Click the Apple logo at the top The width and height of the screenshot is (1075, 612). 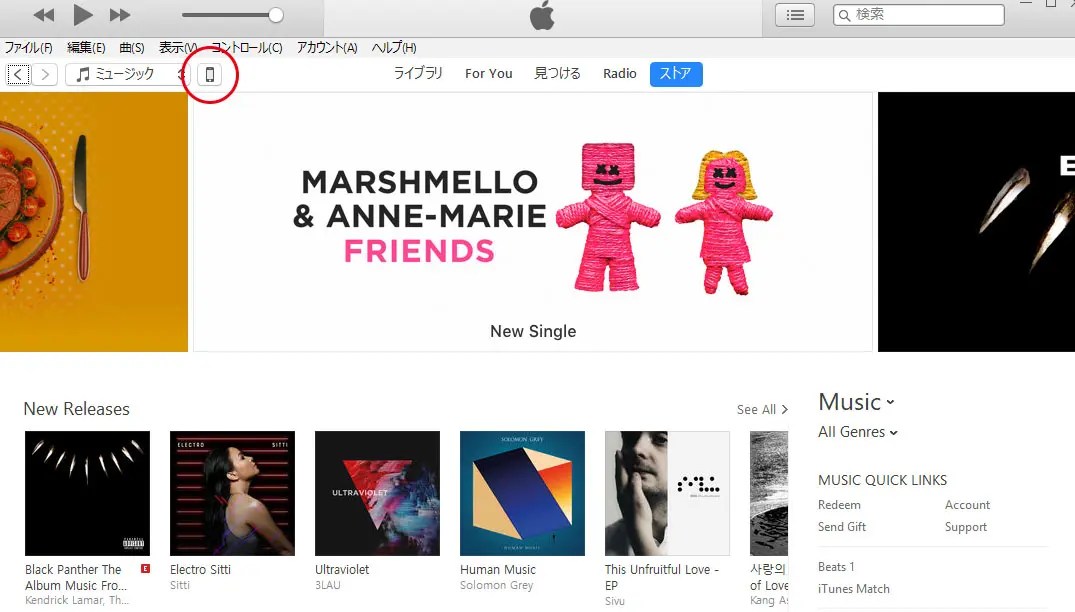[x=542, y=16]
